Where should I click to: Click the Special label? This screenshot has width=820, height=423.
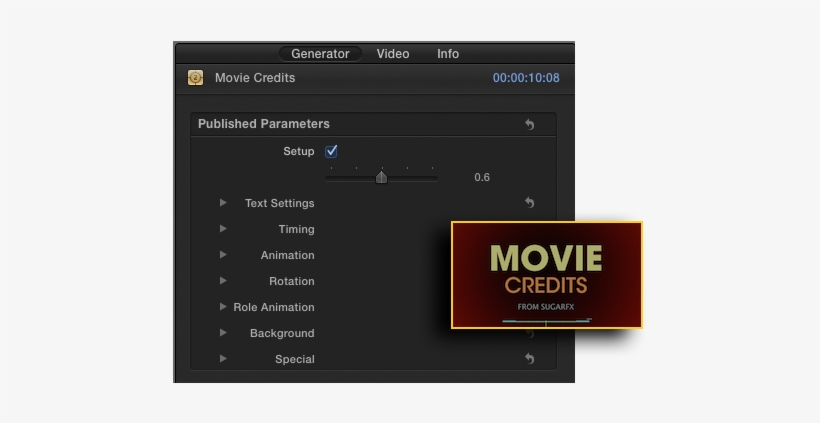click(x=294, y=360)
